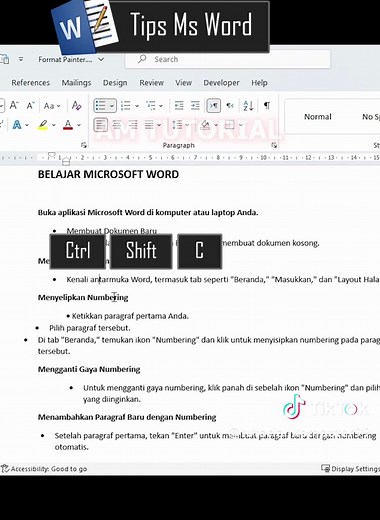380x520 pixels.
Task: Expand the Numbering library dropdown arrow
Action: click(137, 106)
